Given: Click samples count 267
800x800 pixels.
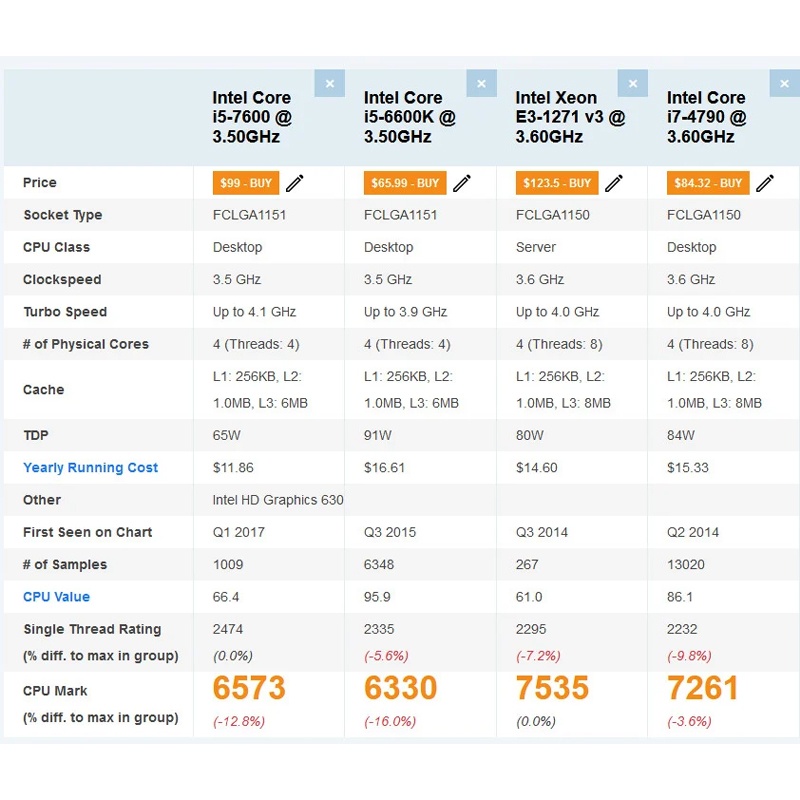Looking at the screenshot, I should pyautogui.click(x=527, y=565).
